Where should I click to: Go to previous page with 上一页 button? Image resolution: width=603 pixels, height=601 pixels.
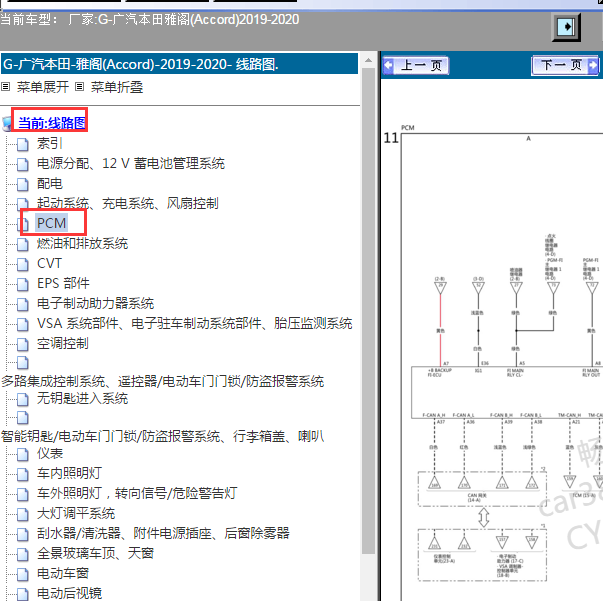416,65
